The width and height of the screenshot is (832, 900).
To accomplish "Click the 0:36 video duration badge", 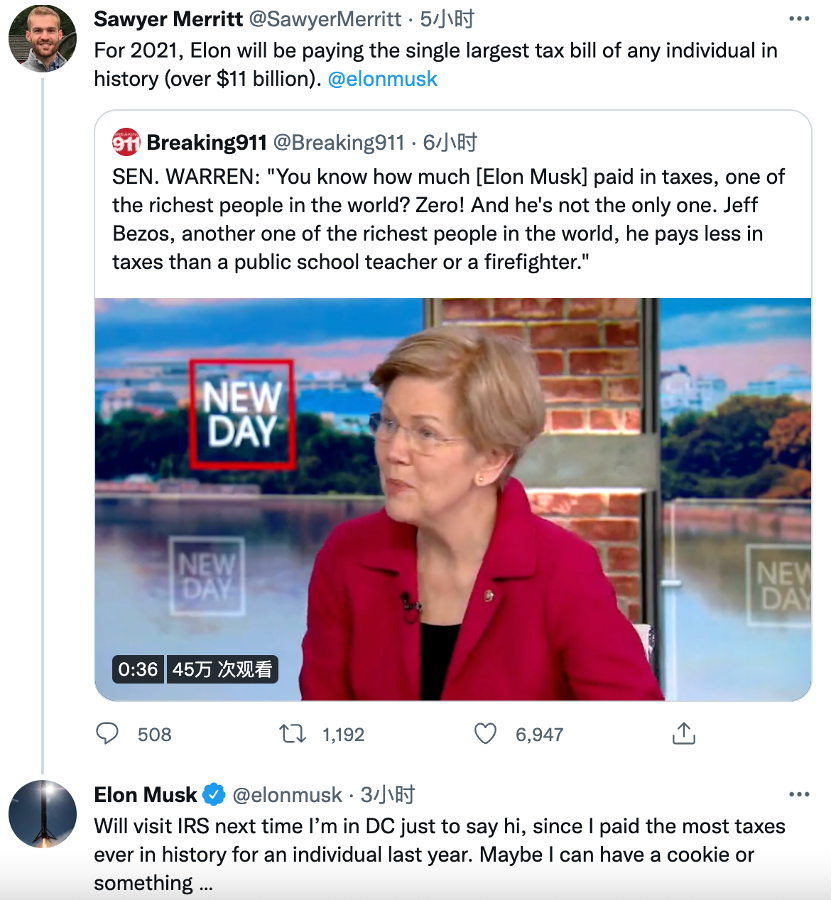I will click(x=138, y=669).
